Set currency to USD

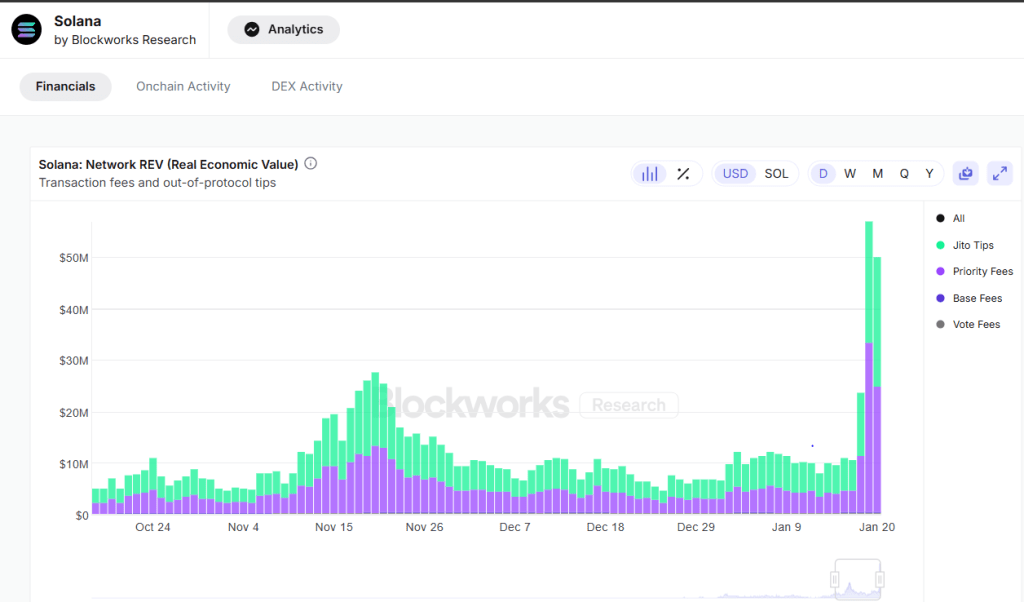coord(735,174)
